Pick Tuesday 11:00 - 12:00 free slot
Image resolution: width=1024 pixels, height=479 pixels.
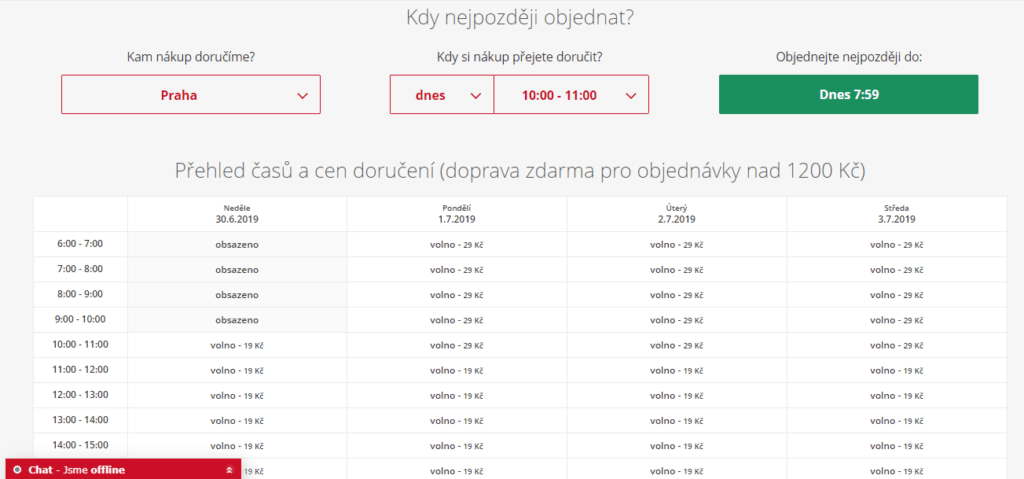(677, 370)
